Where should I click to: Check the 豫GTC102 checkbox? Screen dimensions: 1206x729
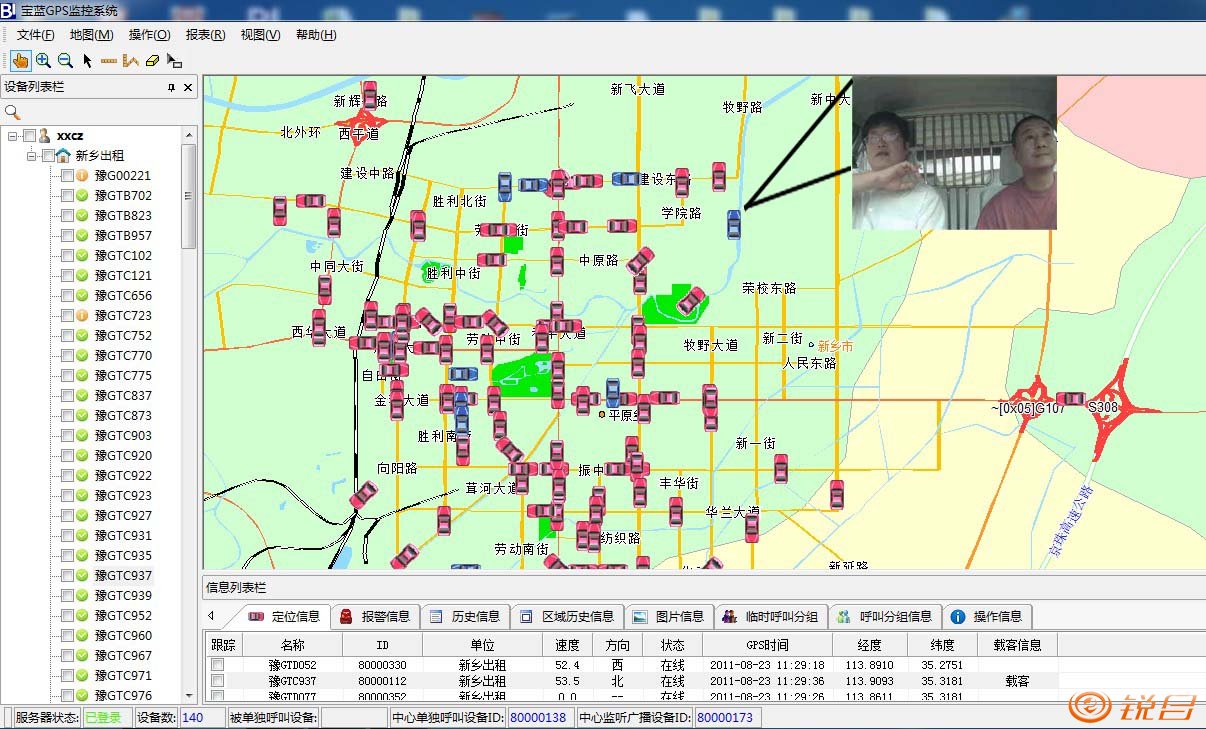pos(67,255)
